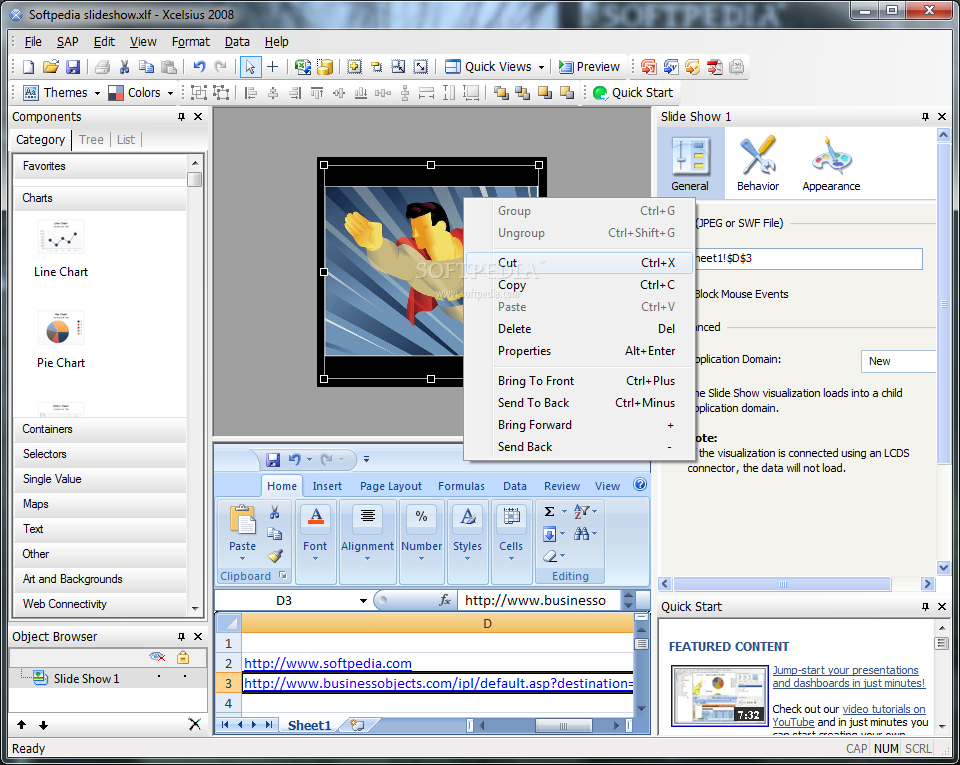Choose Cut from the context menu

(x=579, y=263)
